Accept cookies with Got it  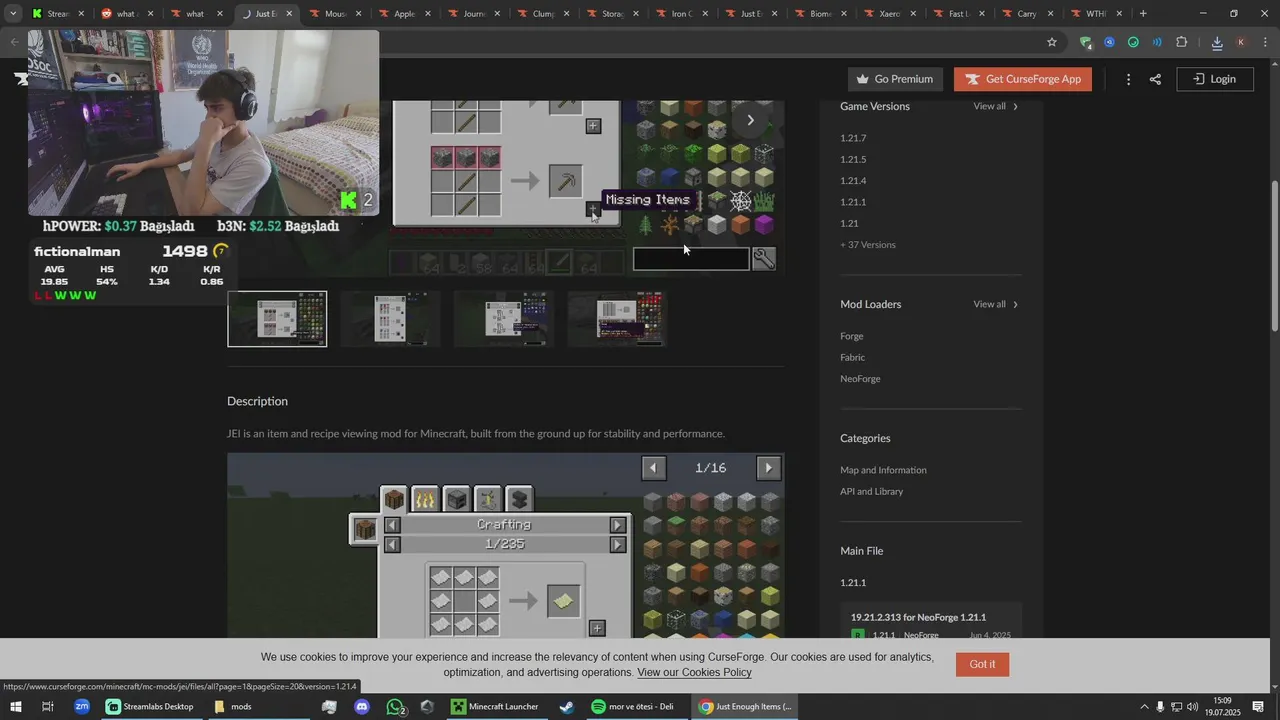point(982,664)
